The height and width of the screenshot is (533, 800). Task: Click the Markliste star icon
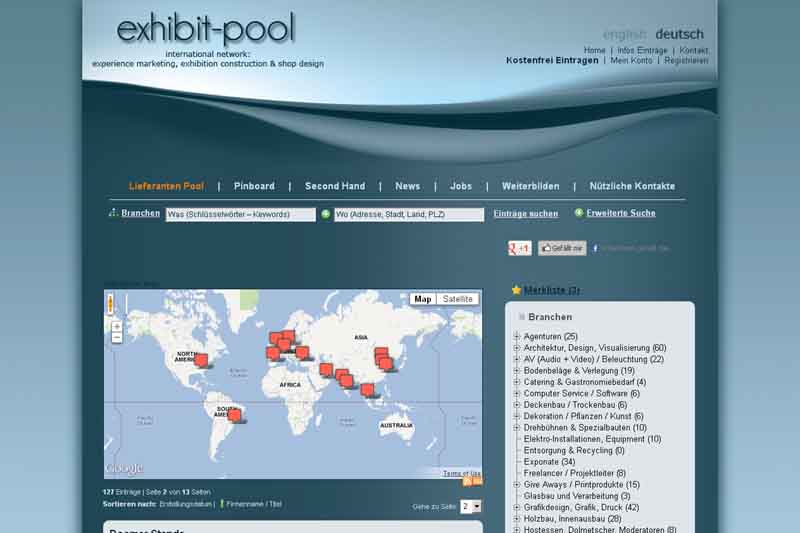[516, 290]
